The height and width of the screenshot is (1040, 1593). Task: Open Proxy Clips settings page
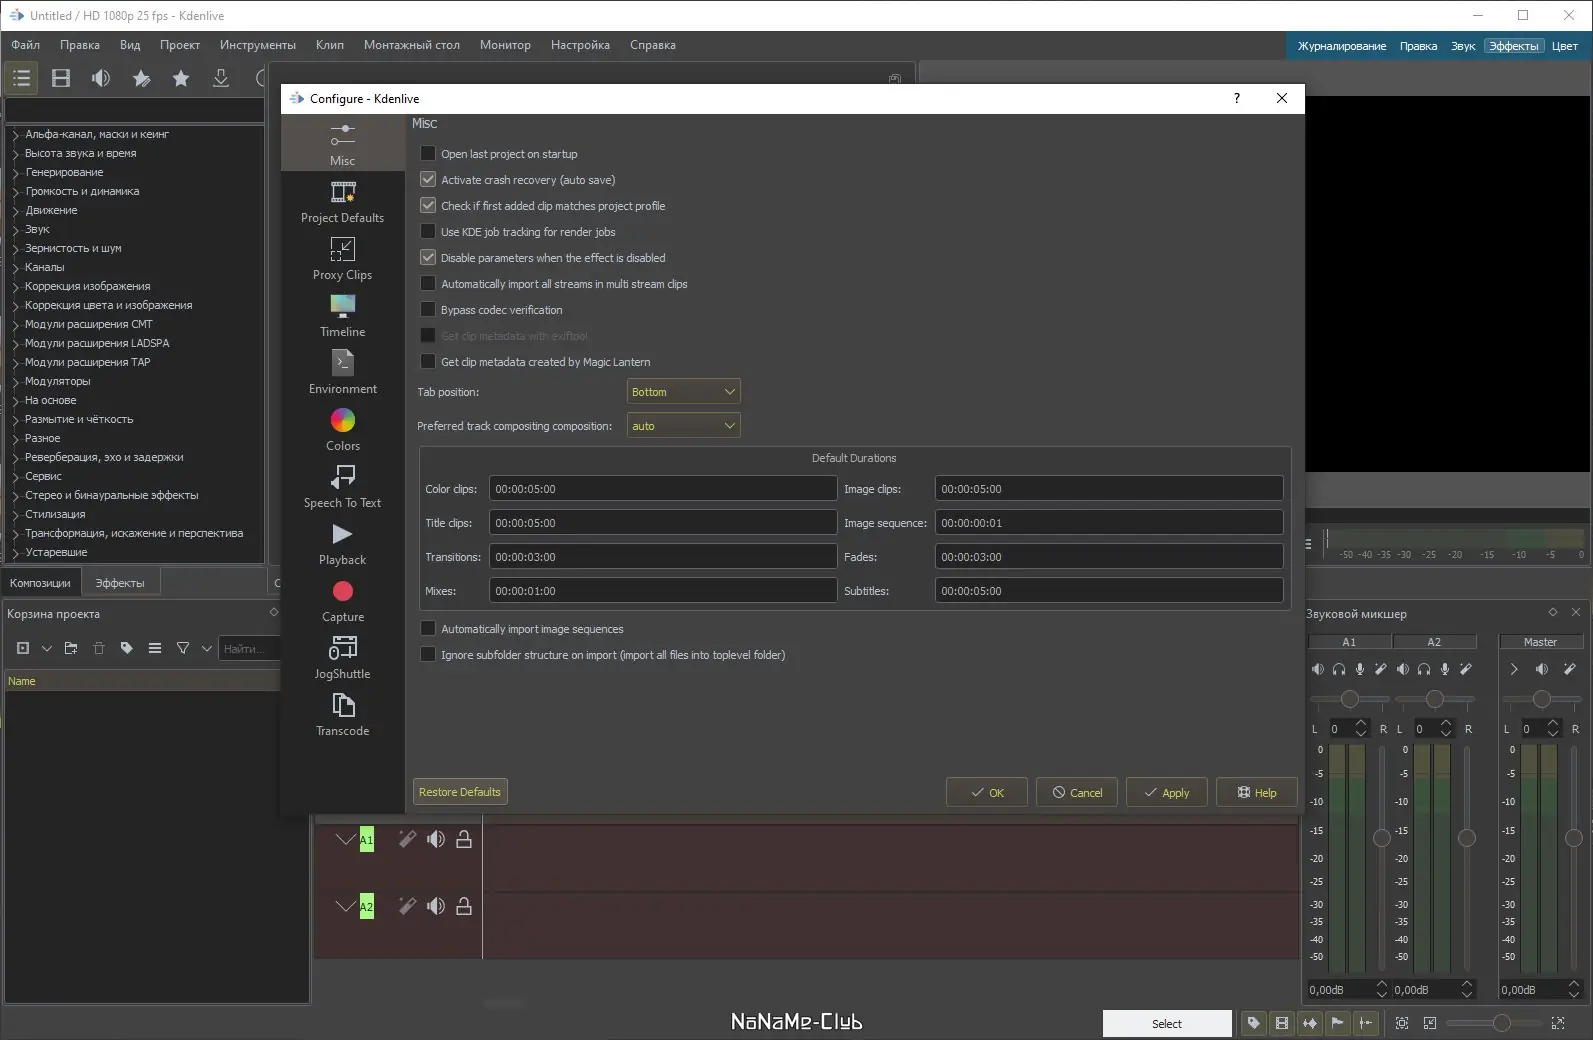click(342, 258)
